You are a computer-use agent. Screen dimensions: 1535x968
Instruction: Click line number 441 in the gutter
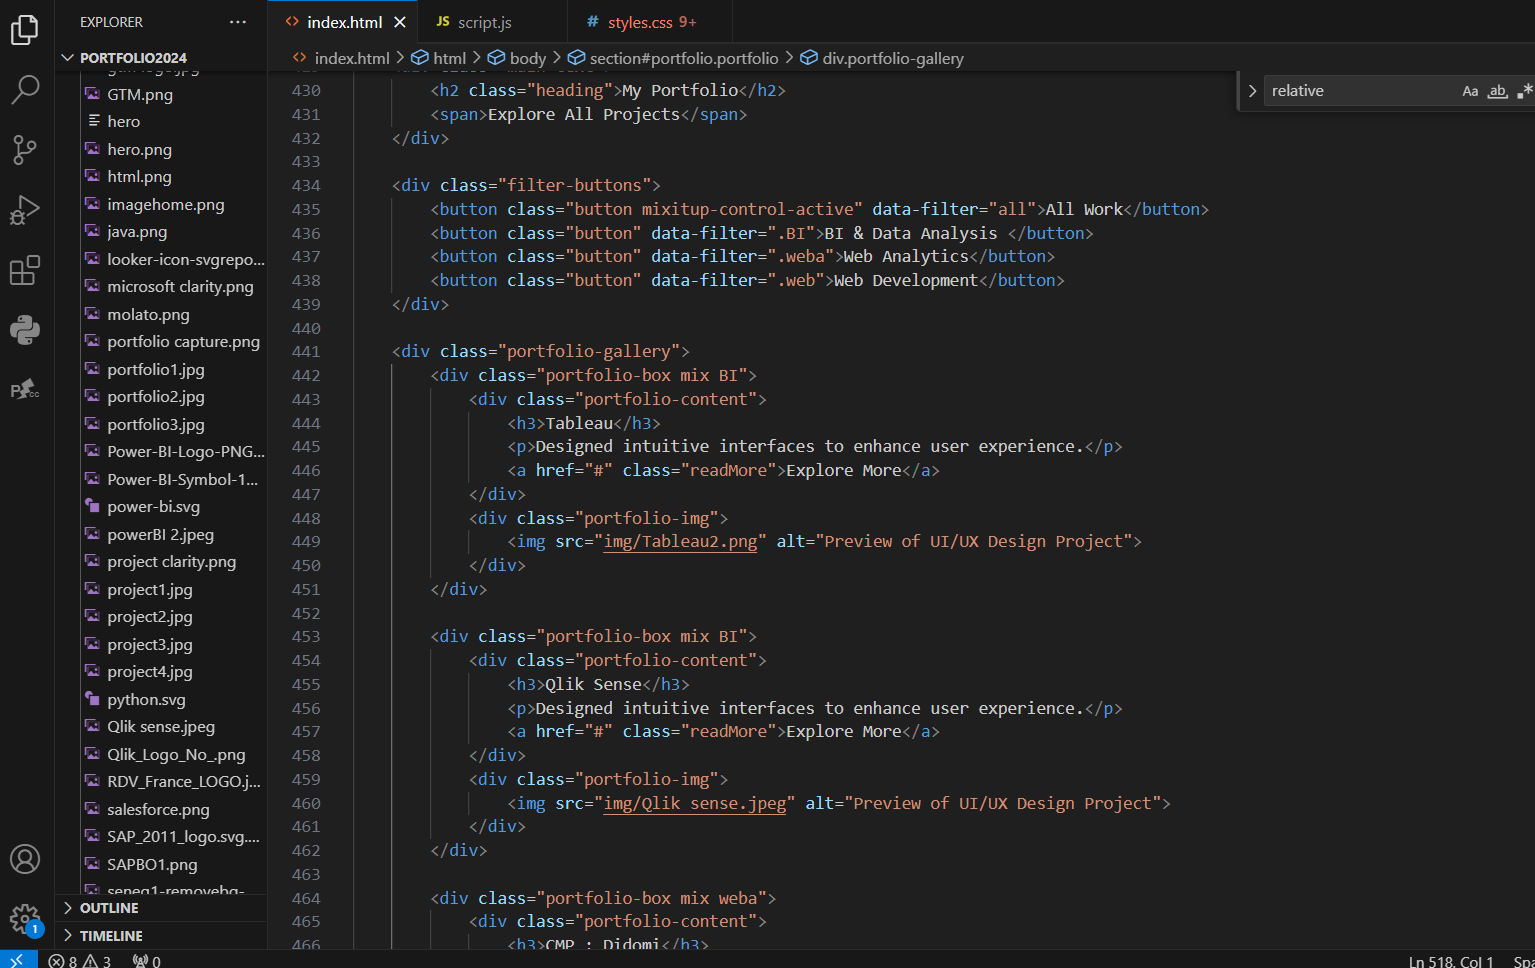point(306,351)
